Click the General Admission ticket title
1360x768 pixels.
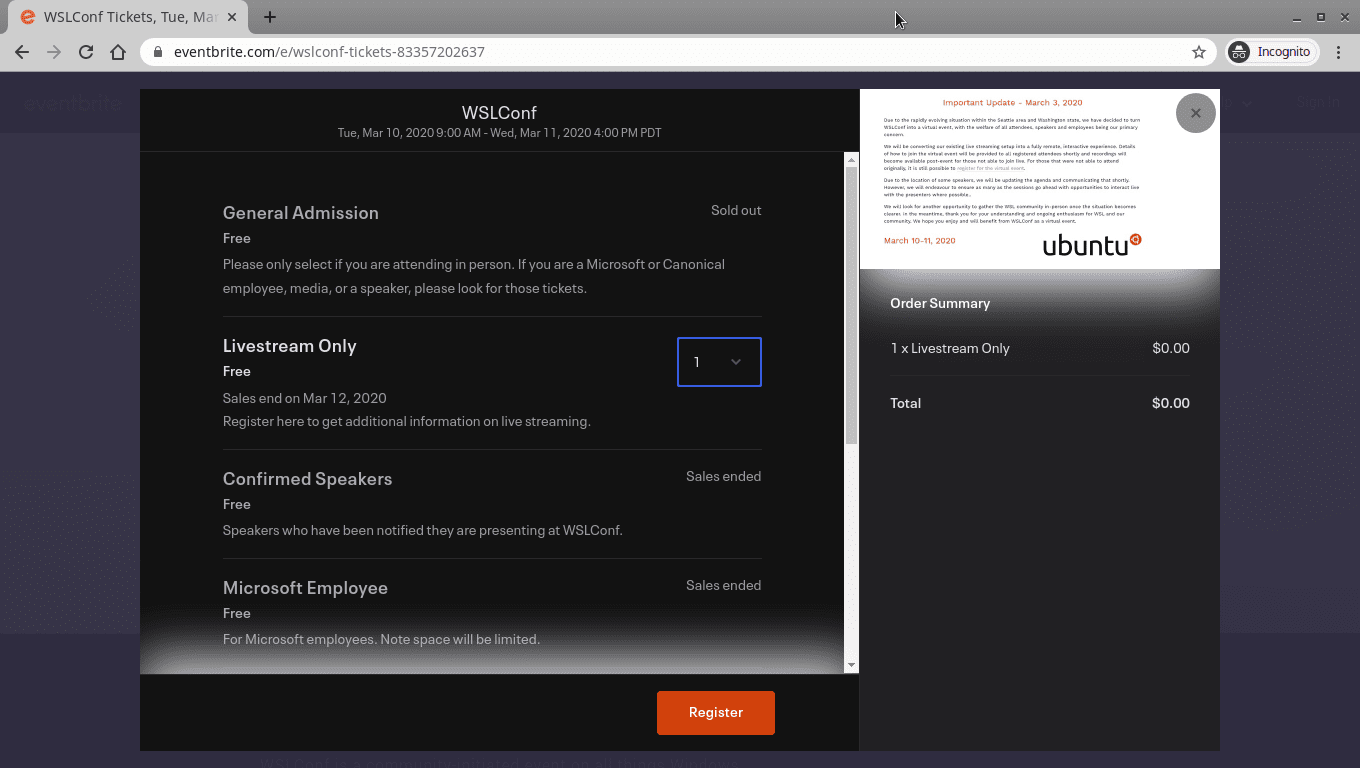point(301,213)
